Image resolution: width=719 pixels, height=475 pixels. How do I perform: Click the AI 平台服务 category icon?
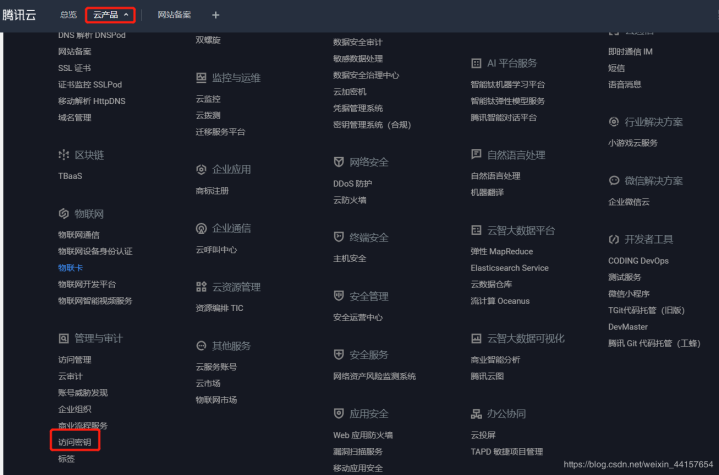(476, 63)
